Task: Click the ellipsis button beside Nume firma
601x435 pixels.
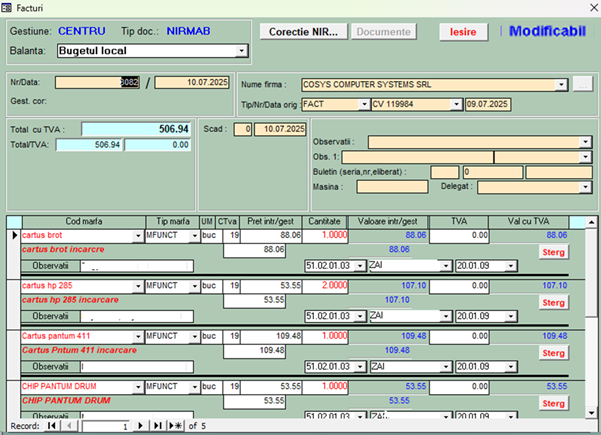Action: pyautogui.click(x=582, y=85)
